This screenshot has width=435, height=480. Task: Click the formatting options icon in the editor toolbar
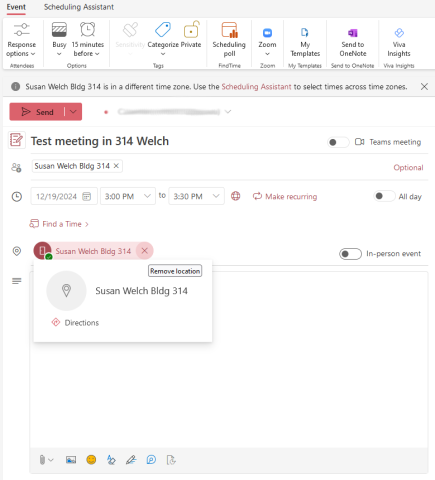[111, 460]
